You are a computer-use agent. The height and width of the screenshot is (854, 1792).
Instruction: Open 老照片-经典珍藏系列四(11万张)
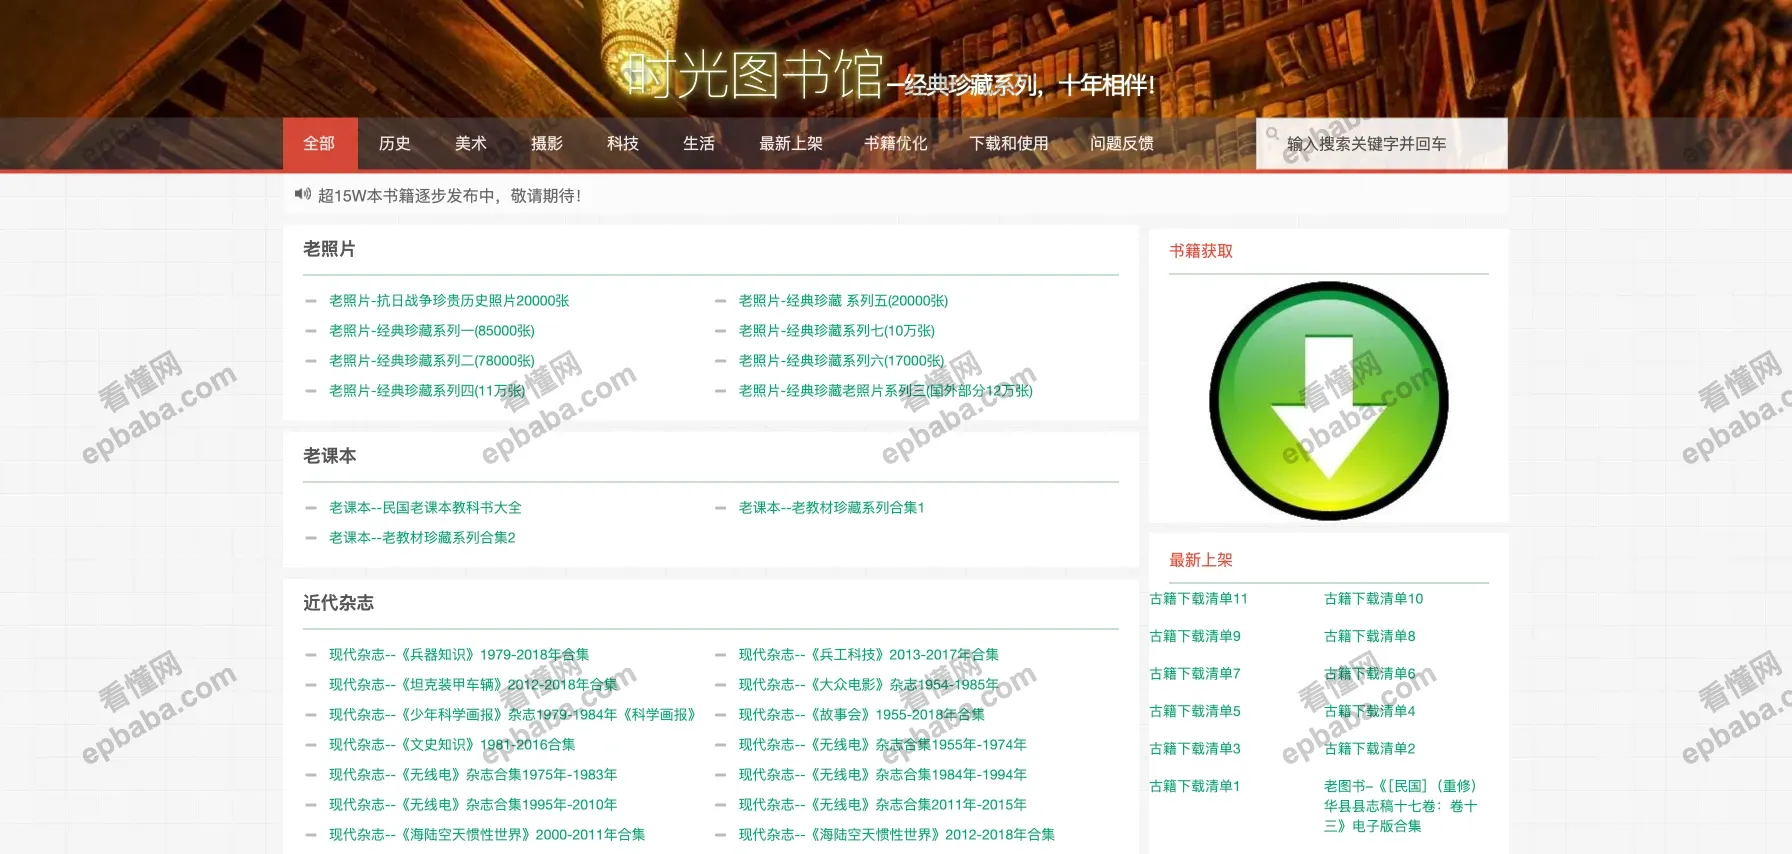coord(427,391)
